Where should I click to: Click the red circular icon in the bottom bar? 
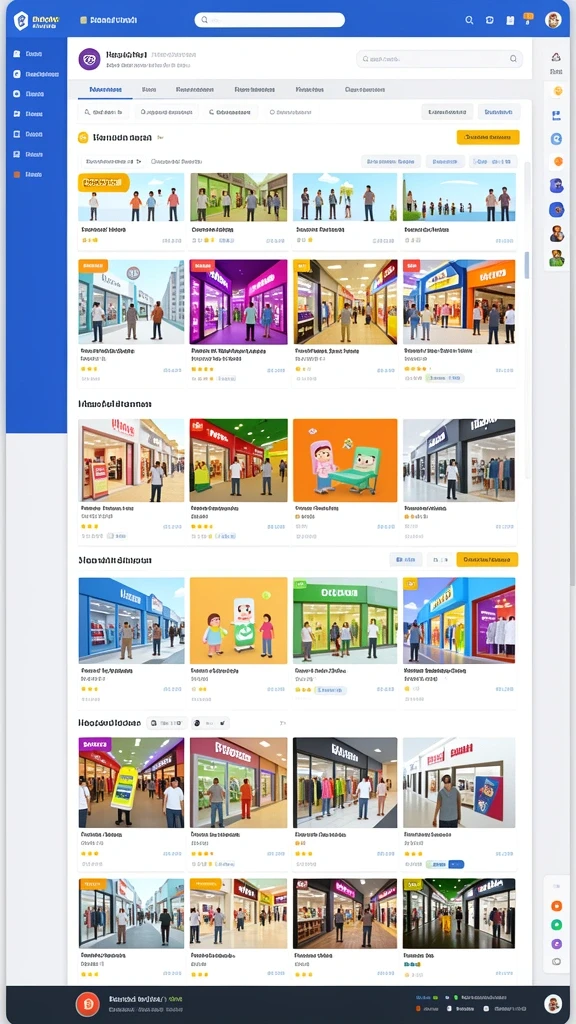88,1003
